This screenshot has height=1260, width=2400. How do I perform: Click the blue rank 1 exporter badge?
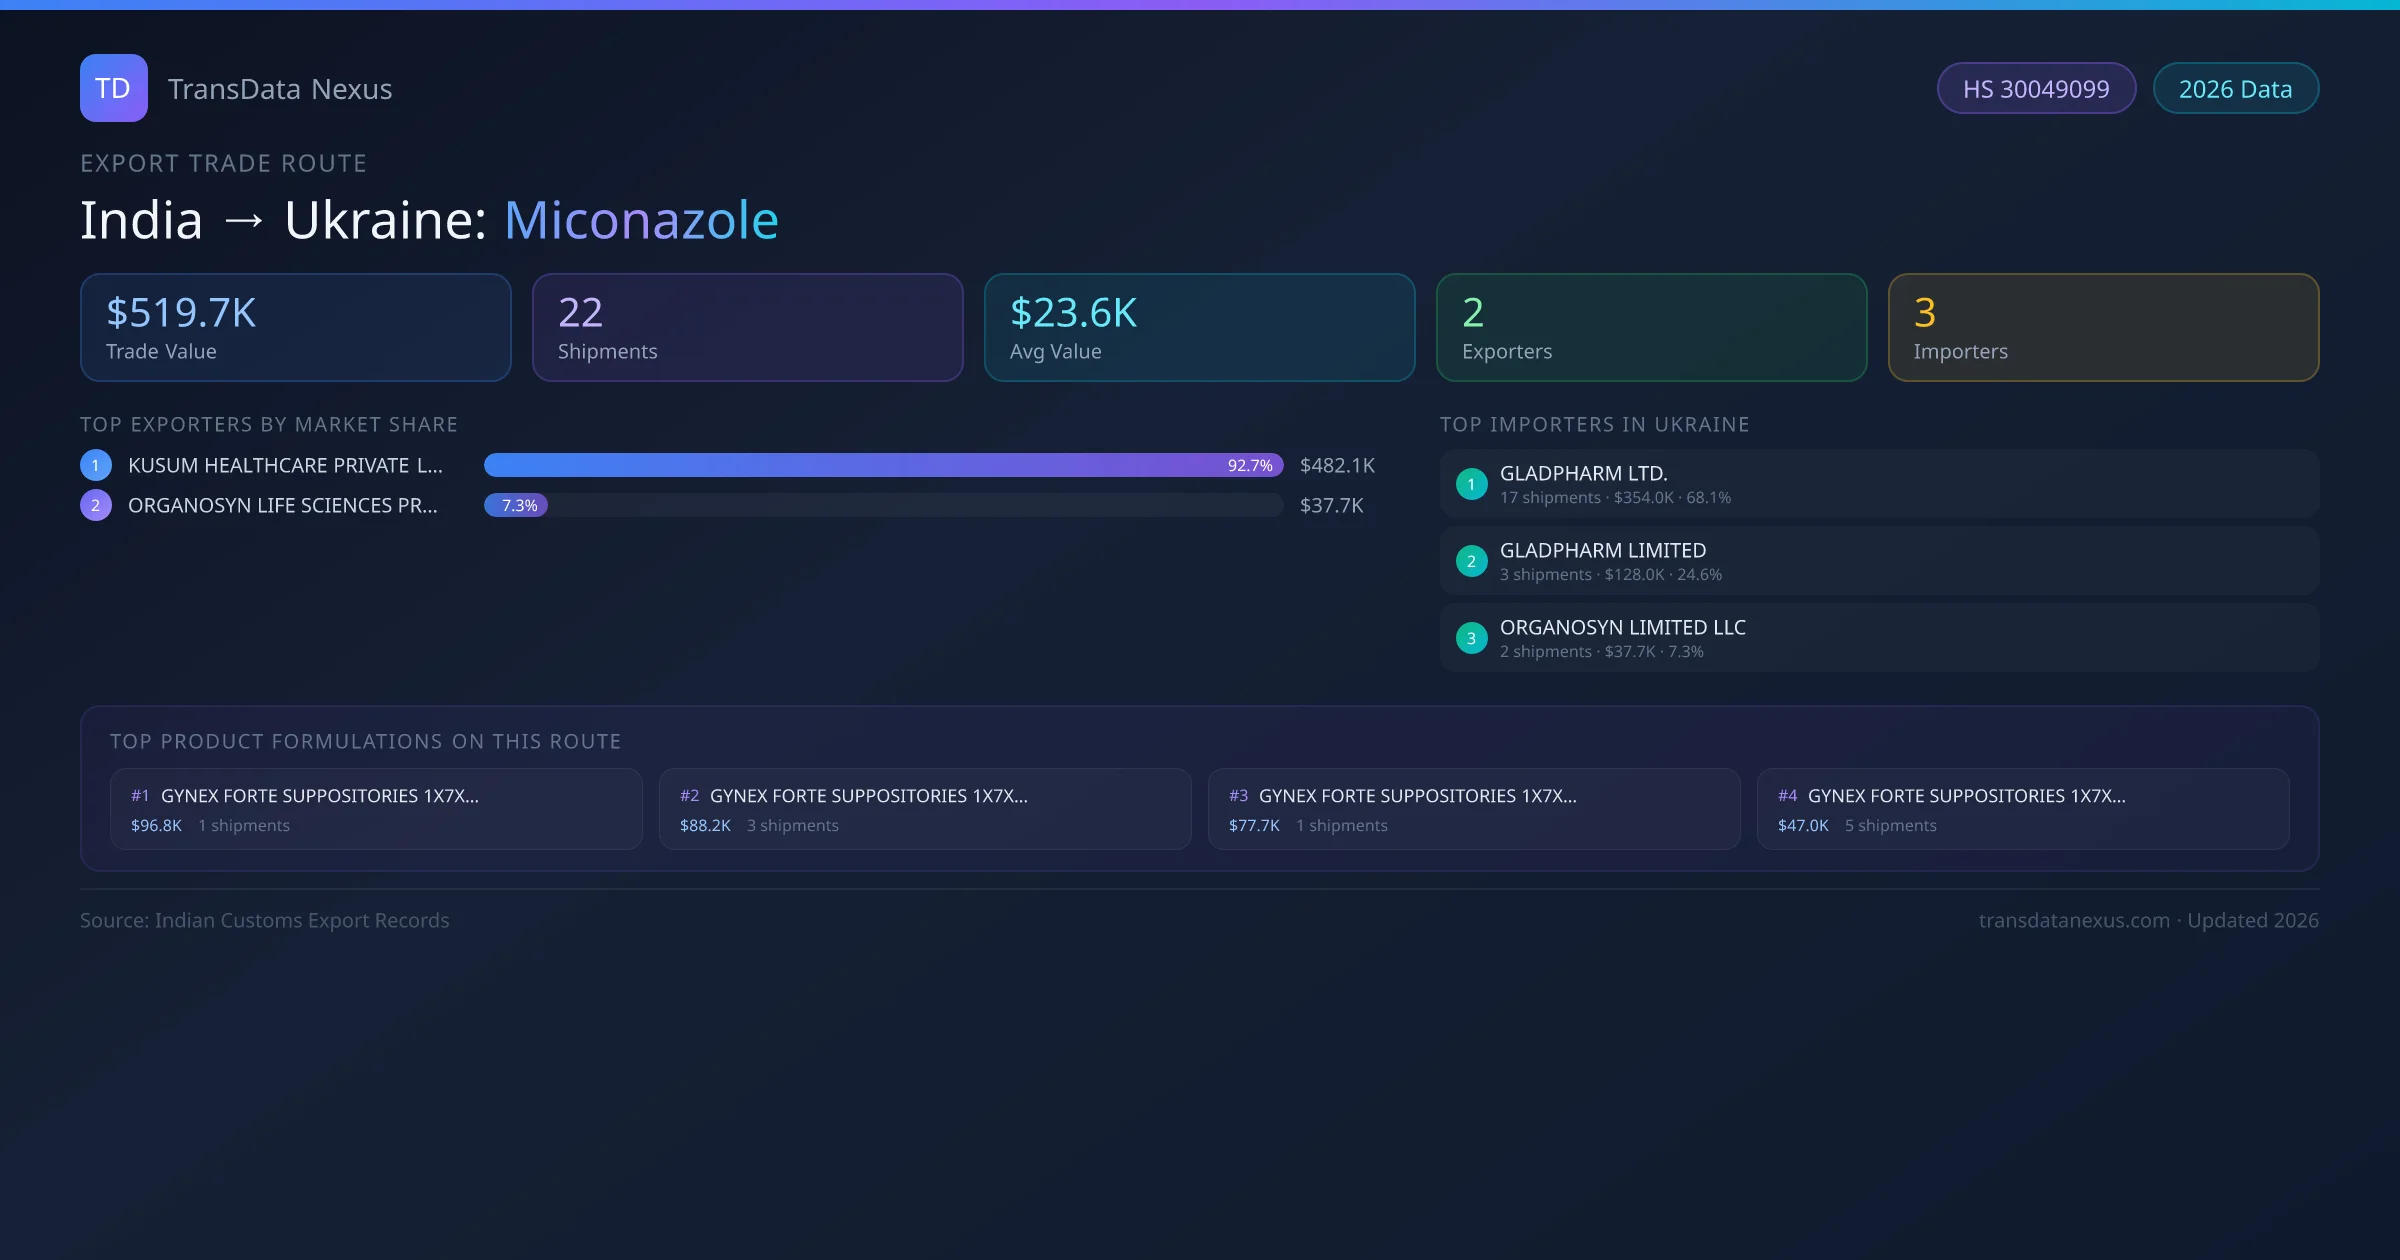(95, 465)
